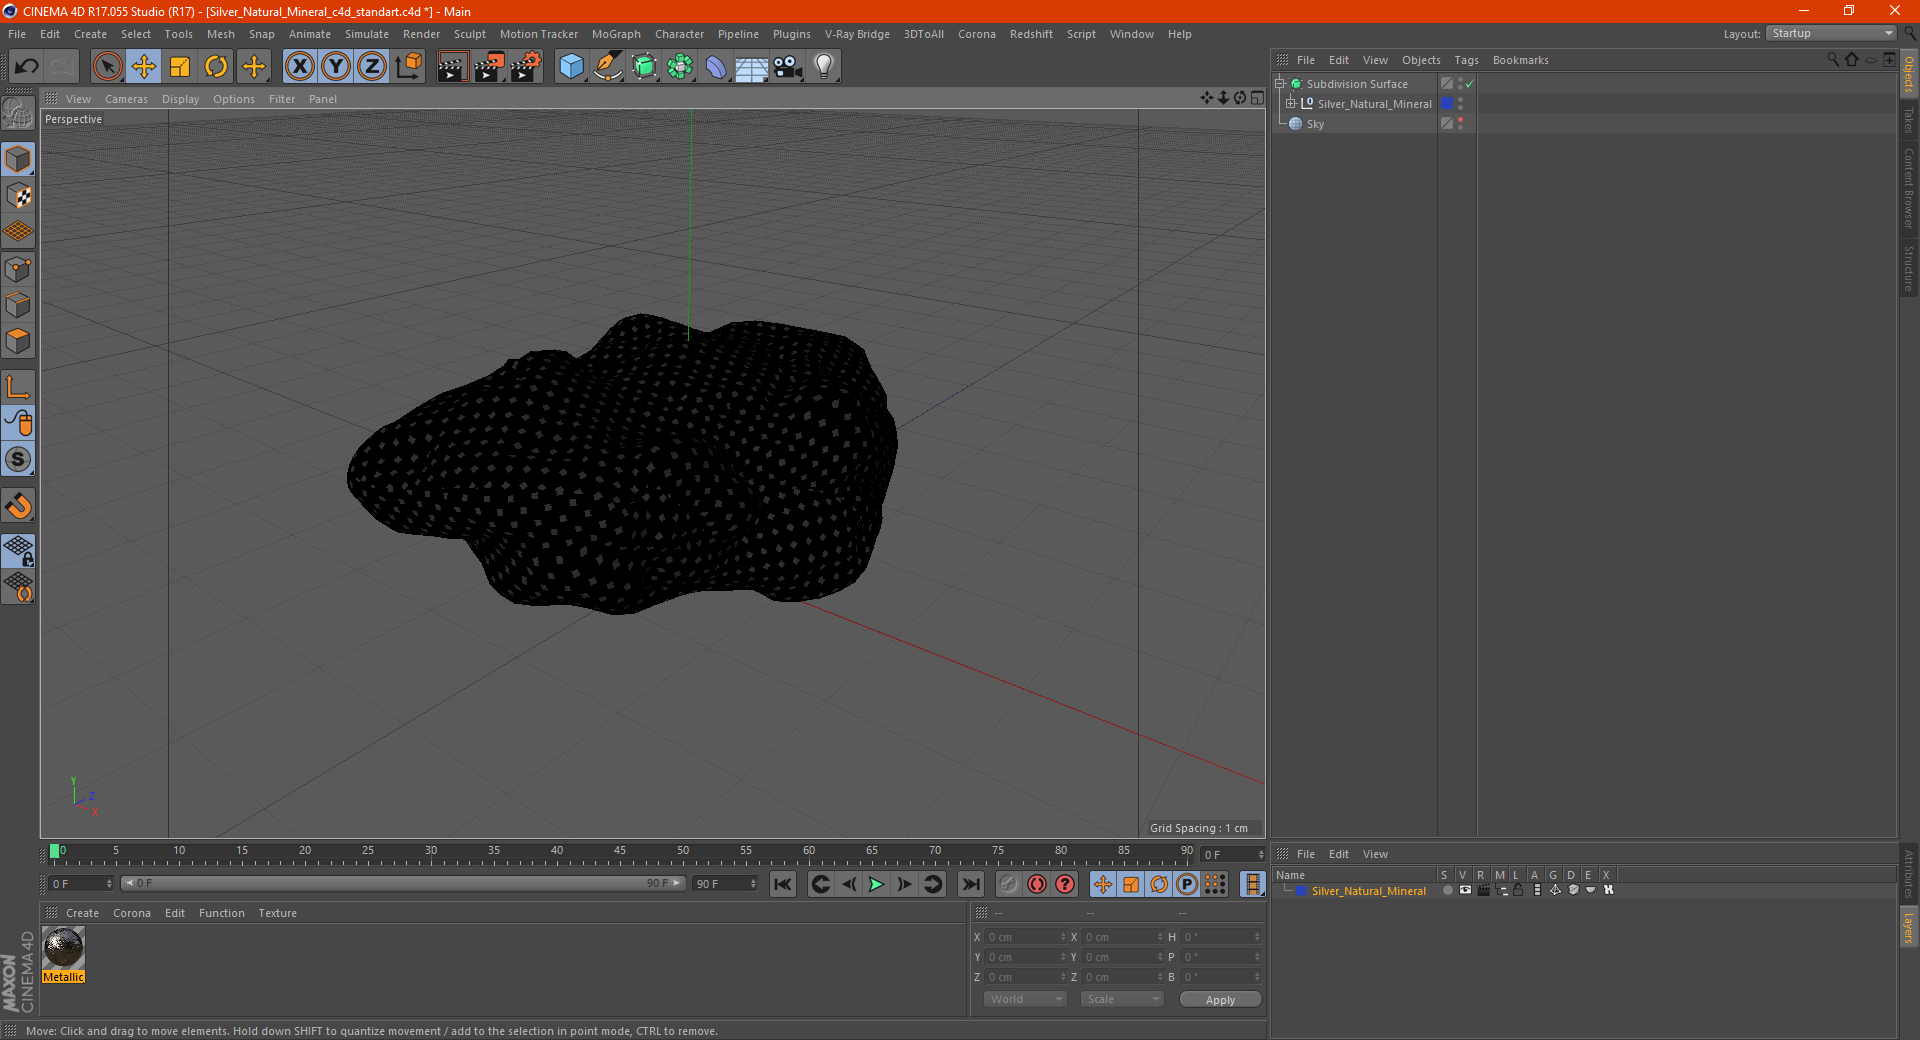Open the Render menu
1920x1040 pixels.
click(x=421, y=34)
